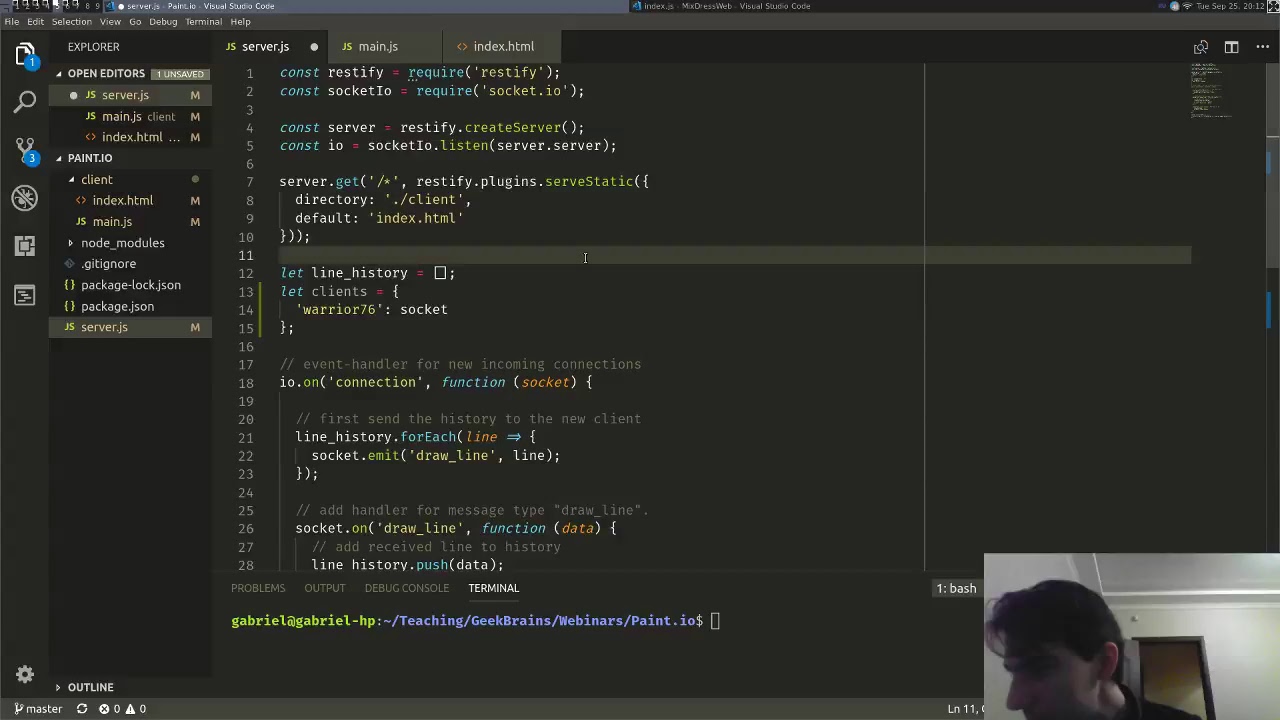
Task: Click the open changes icon in the editor toolbar
Action: tap(1201, 47)
